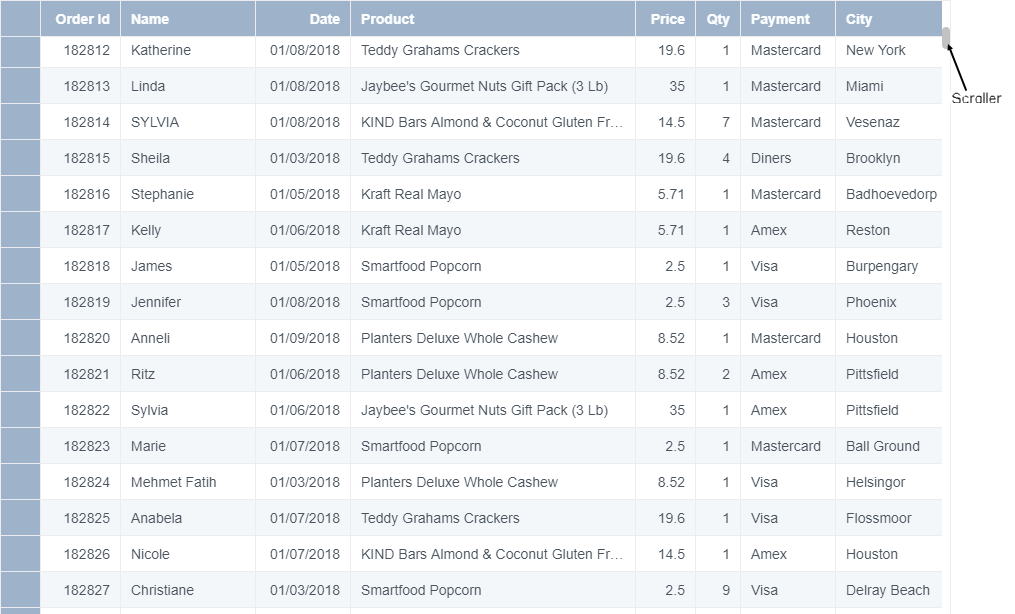
Task: Click the name cell Katherine
Action: 188,50
